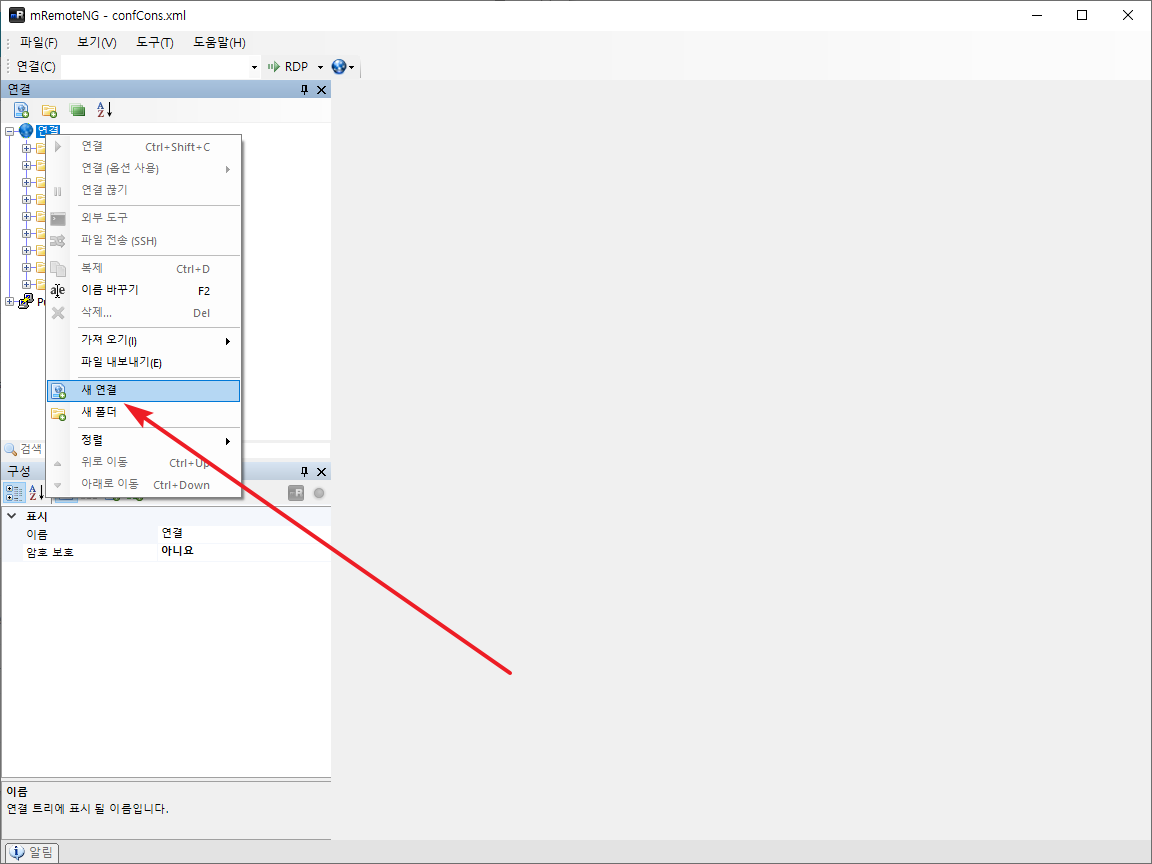Click 삭제... in the context menu
Screen dimensions: 1152x864
[143, 312]
